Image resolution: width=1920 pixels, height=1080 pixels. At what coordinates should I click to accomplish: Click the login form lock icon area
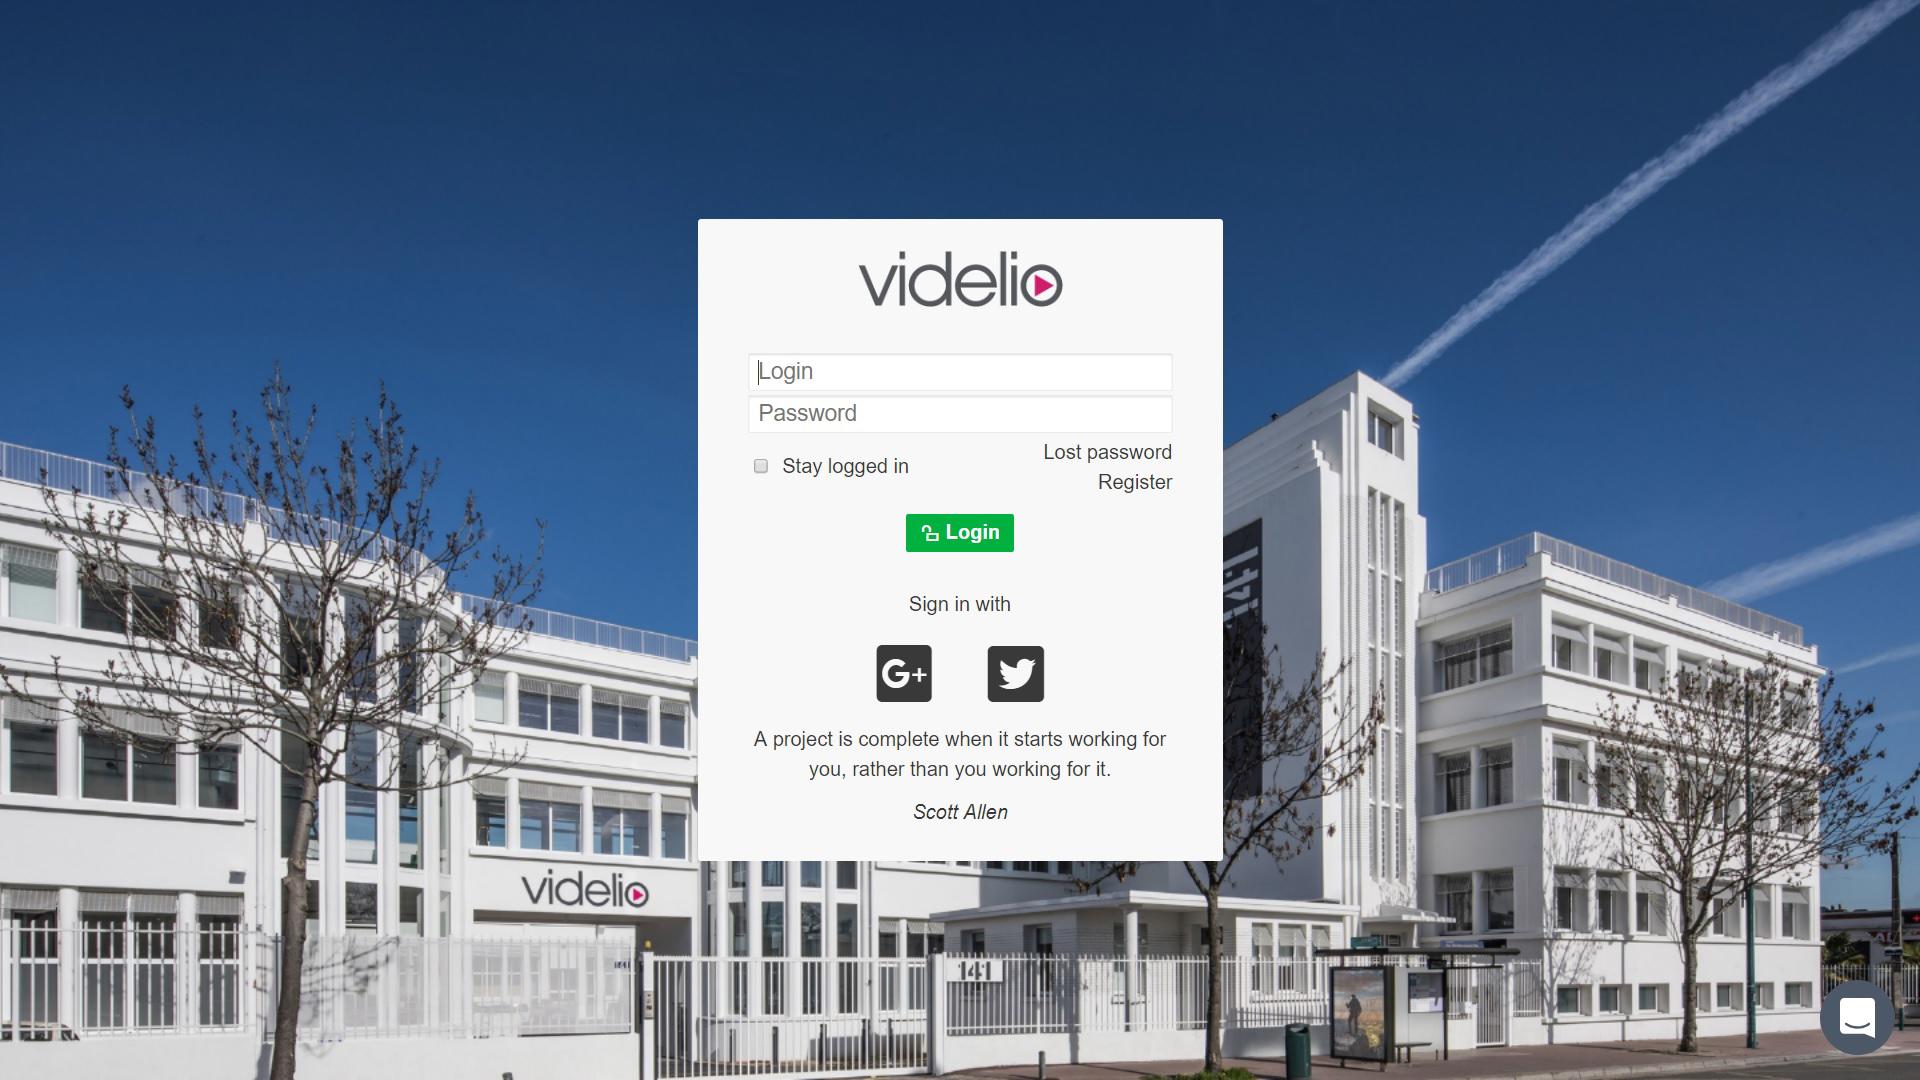click(931, 533)
